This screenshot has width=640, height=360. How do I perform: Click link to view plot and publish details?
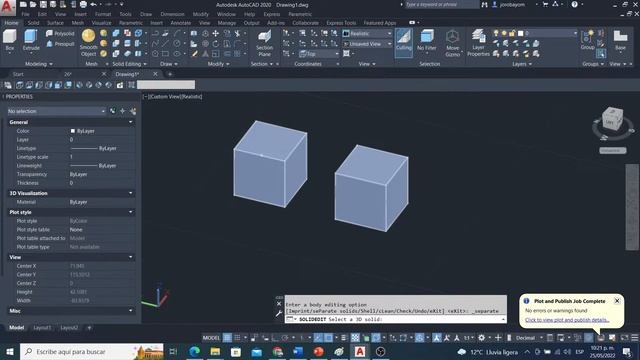[567, 320]
